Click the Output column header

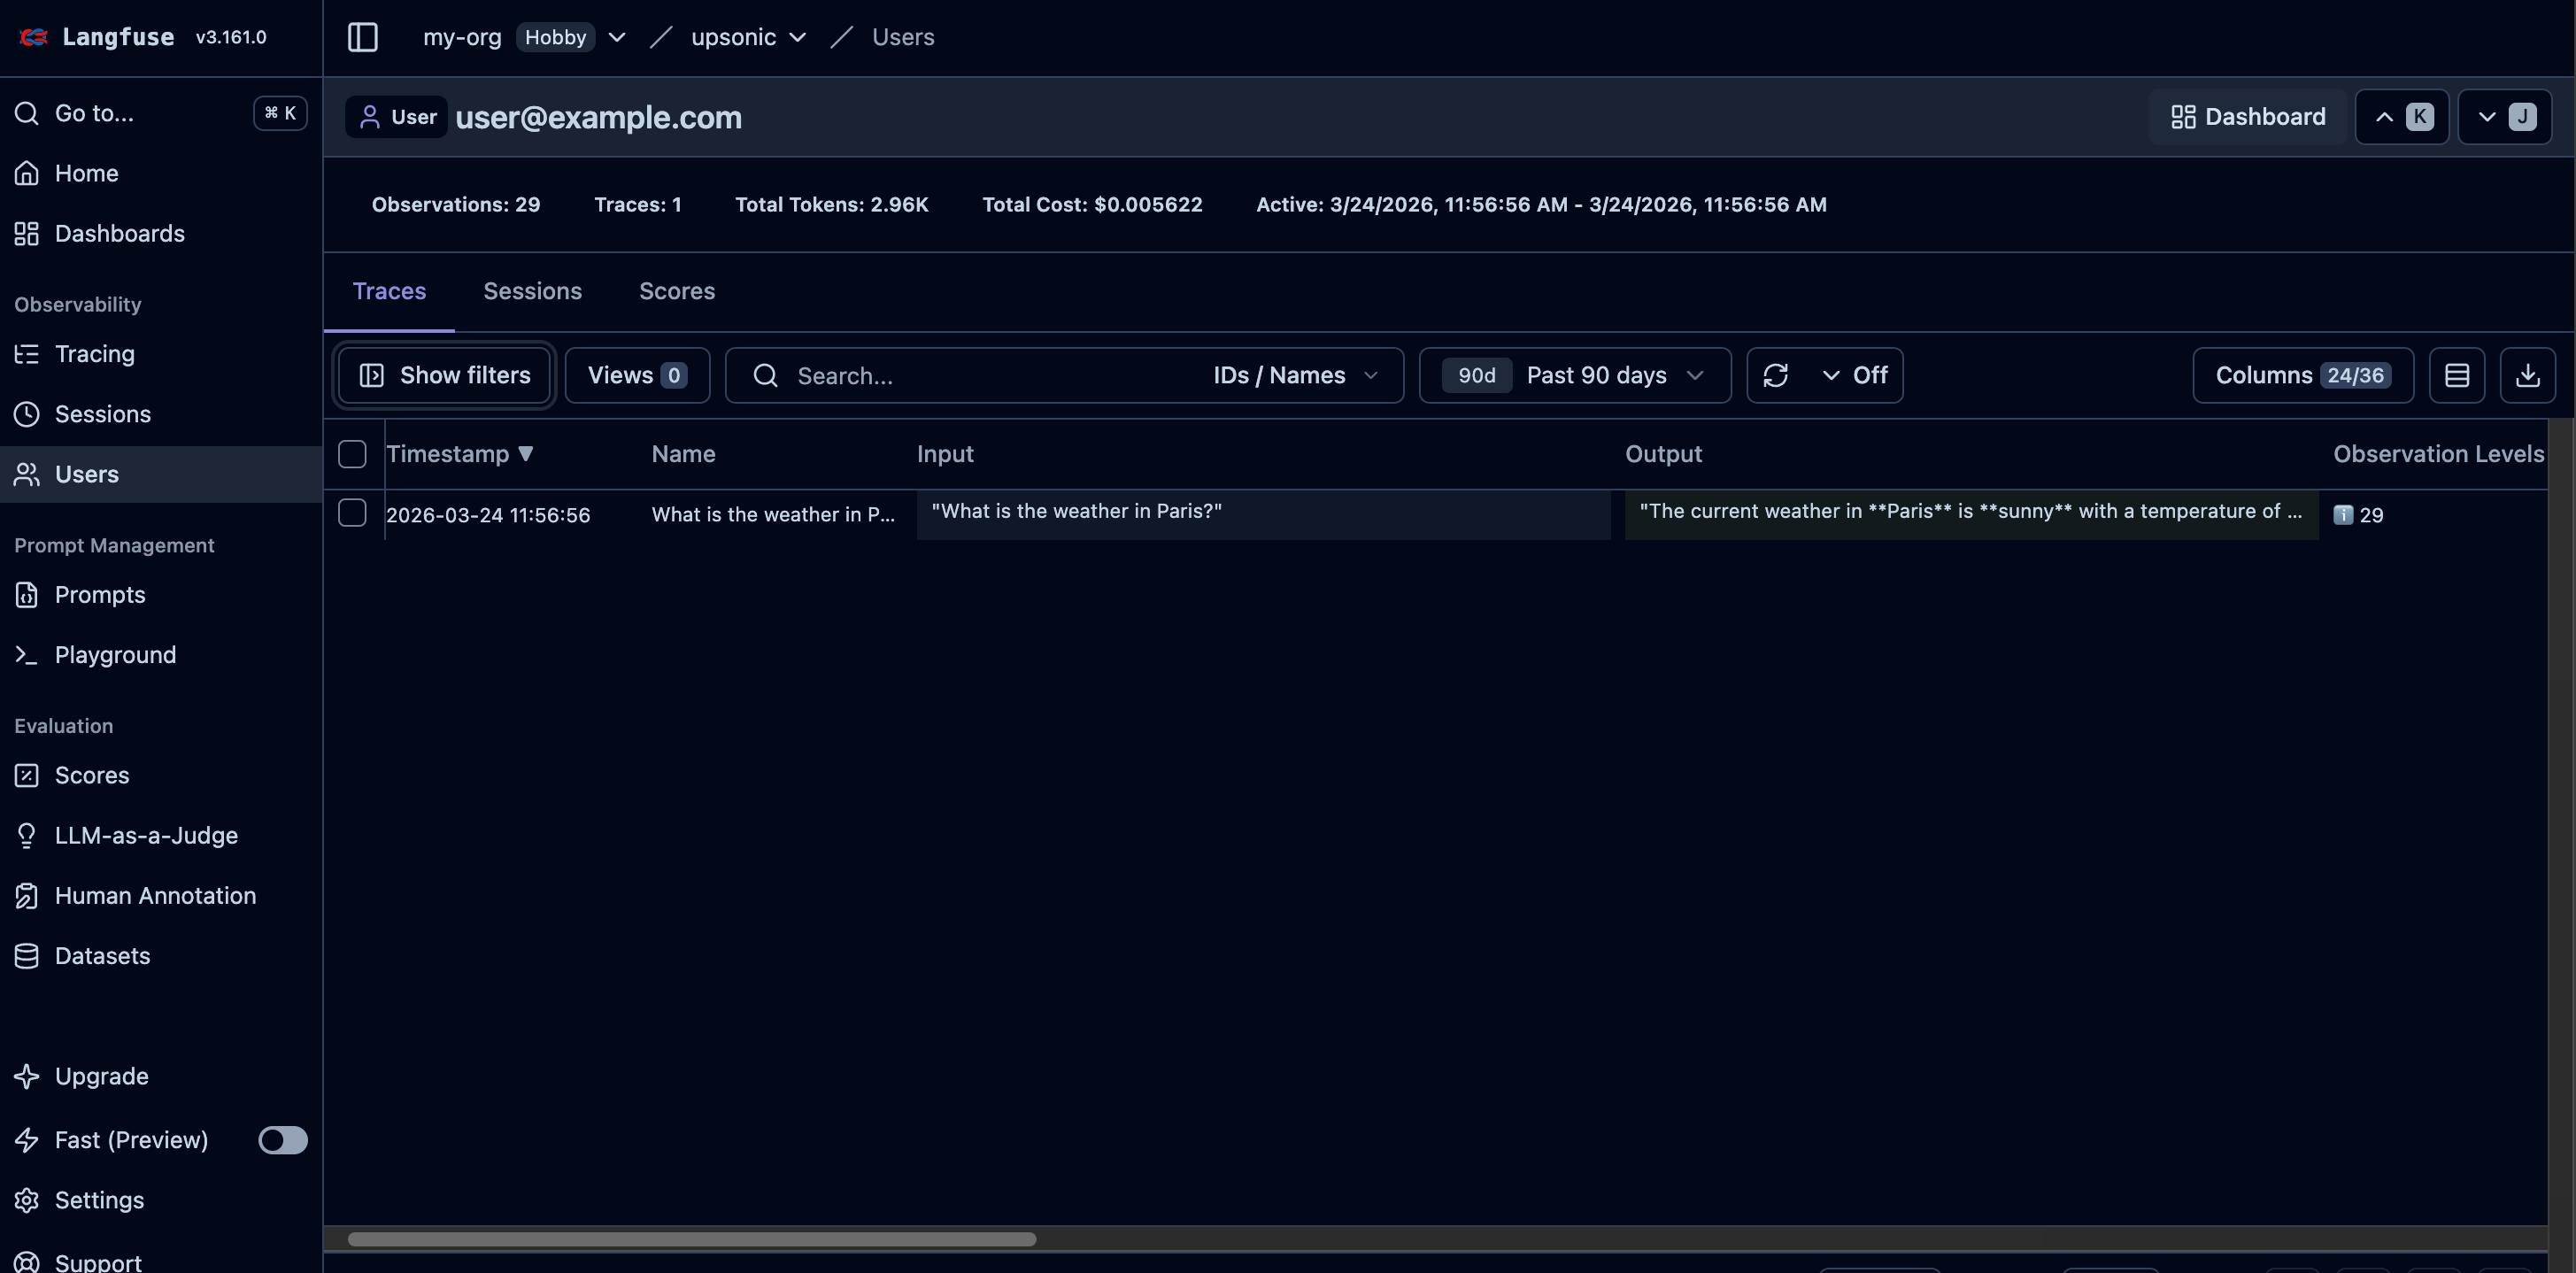pos(1663,454)
